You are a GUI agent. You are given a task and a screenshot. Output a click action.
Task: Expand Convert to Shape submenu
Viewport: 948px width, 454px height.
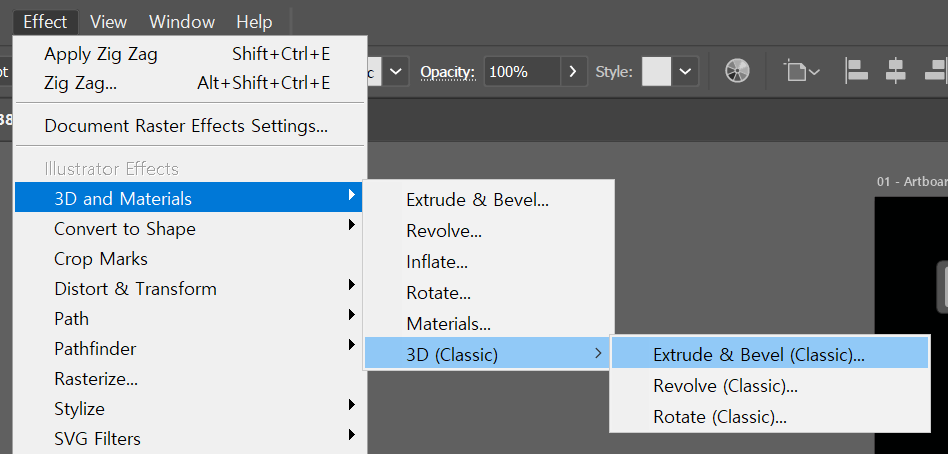click(190, 229)
